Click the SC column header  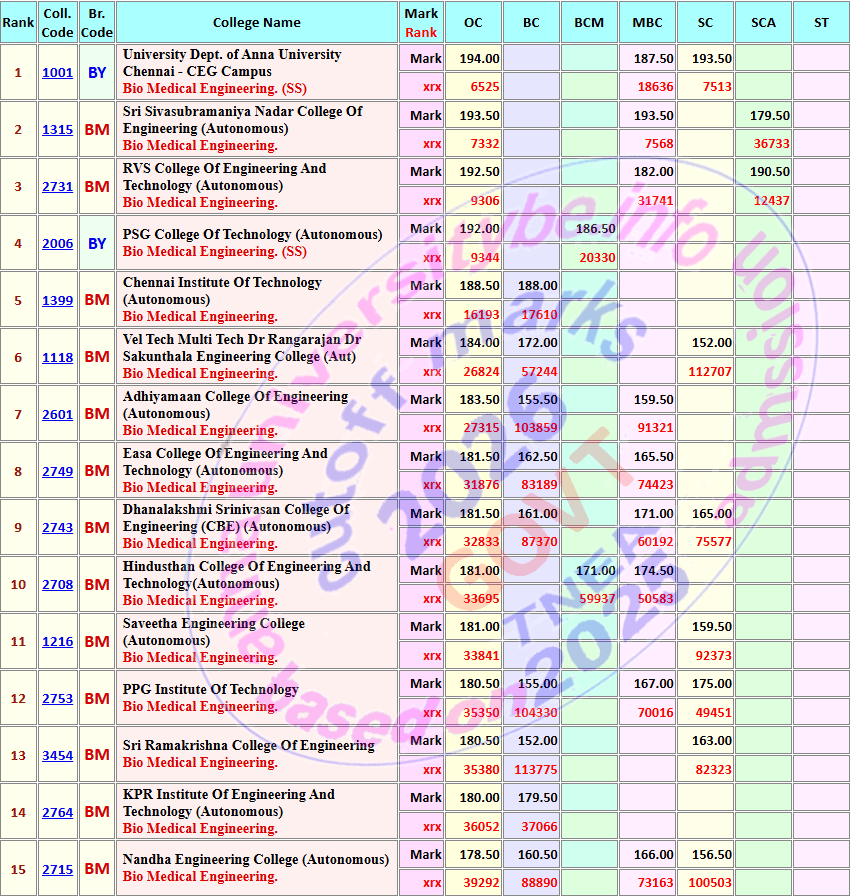click(x=705, y=22)
